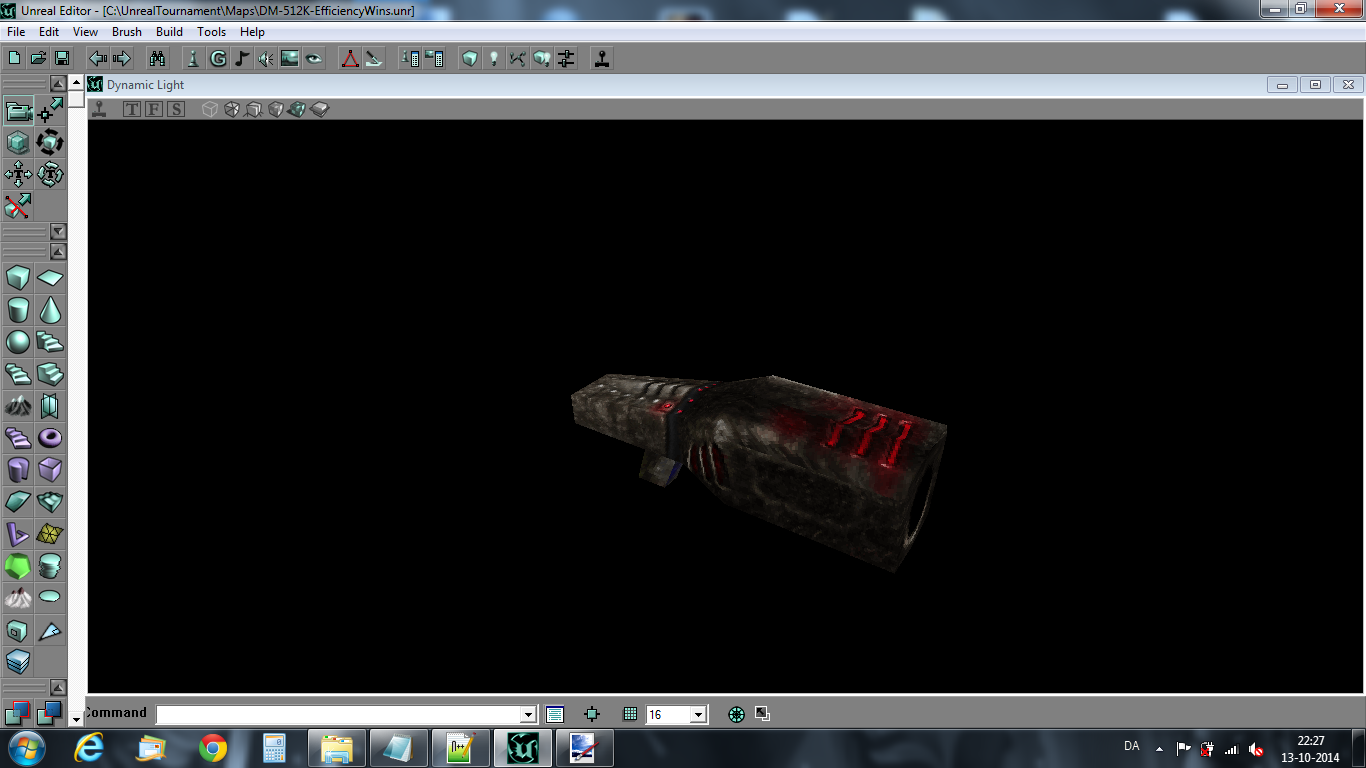Collapse the camera tools panel section
This screenshot has width=1366, height=768.
click(x=58, y=84)
